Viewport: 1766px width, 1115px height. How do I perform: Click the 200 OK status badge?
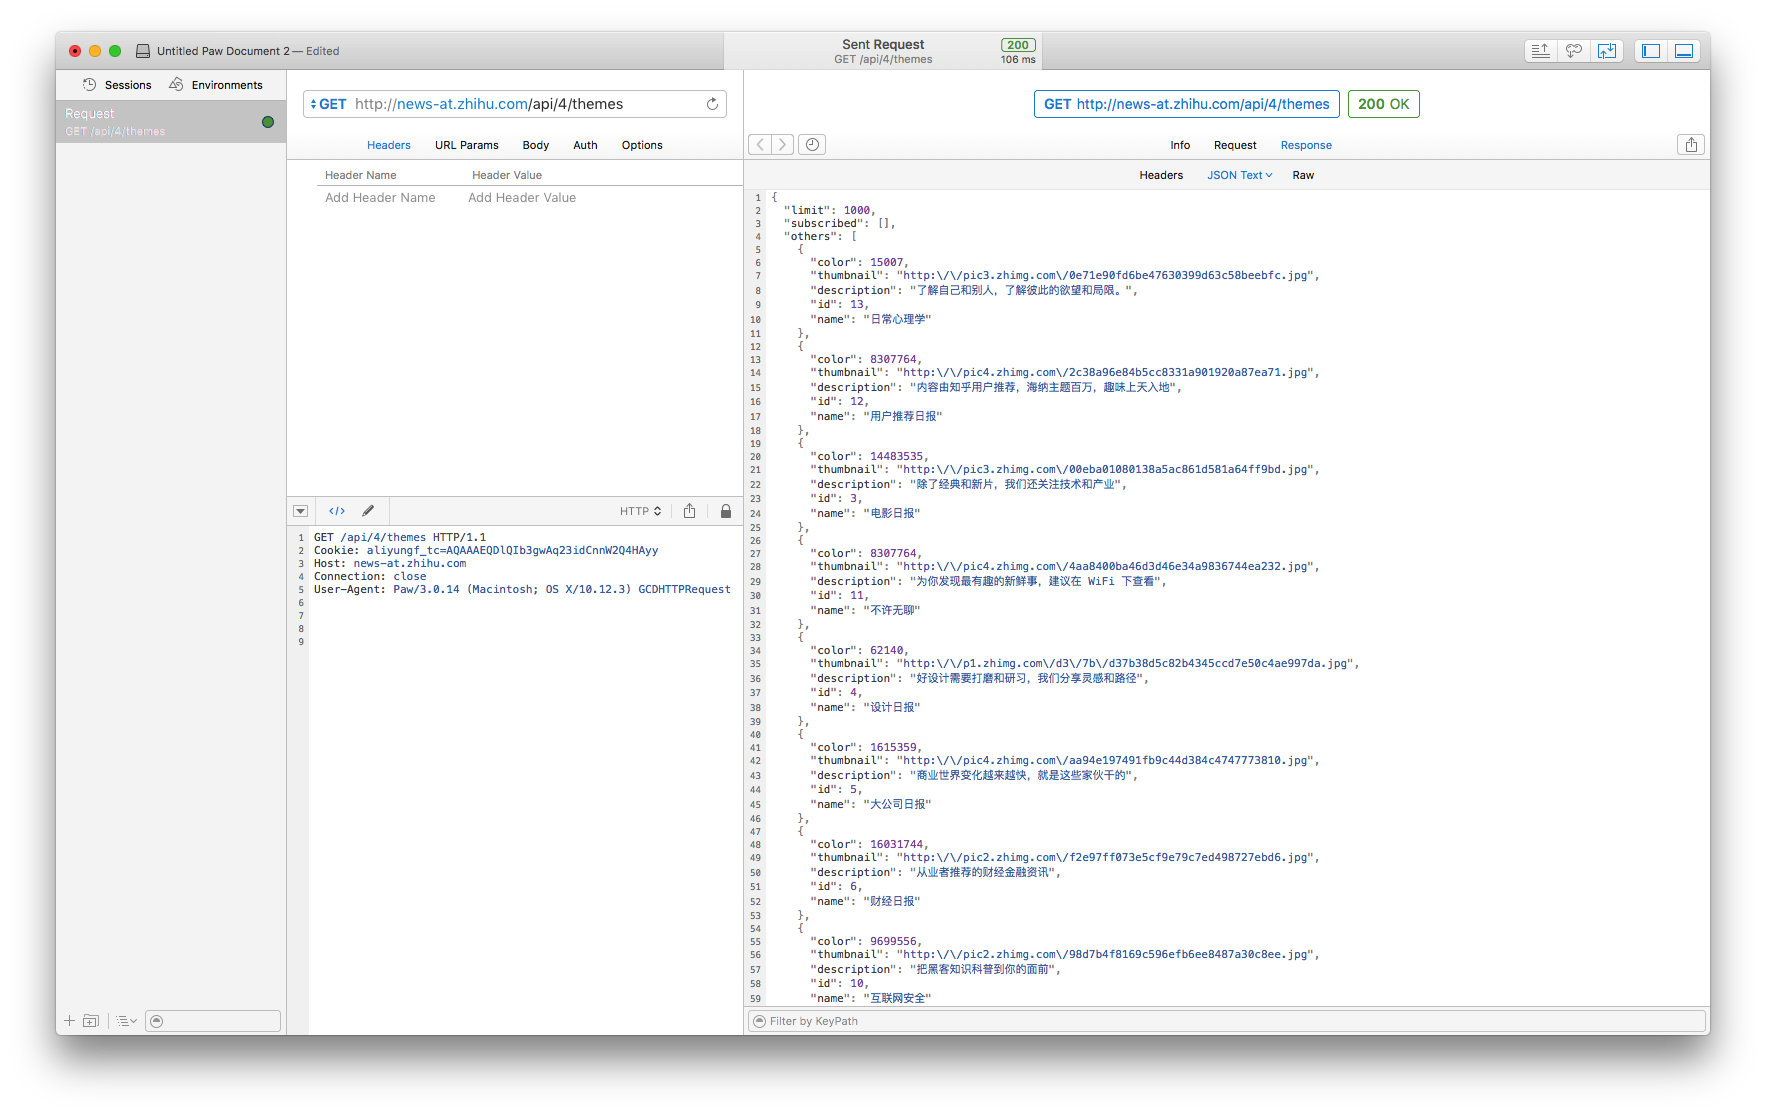click(1384, 104)
